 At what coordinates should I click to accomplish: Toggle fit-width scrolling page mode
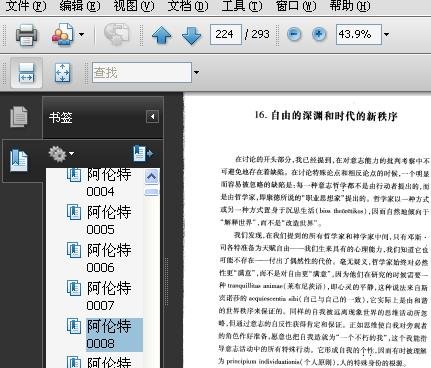(26, 72)
